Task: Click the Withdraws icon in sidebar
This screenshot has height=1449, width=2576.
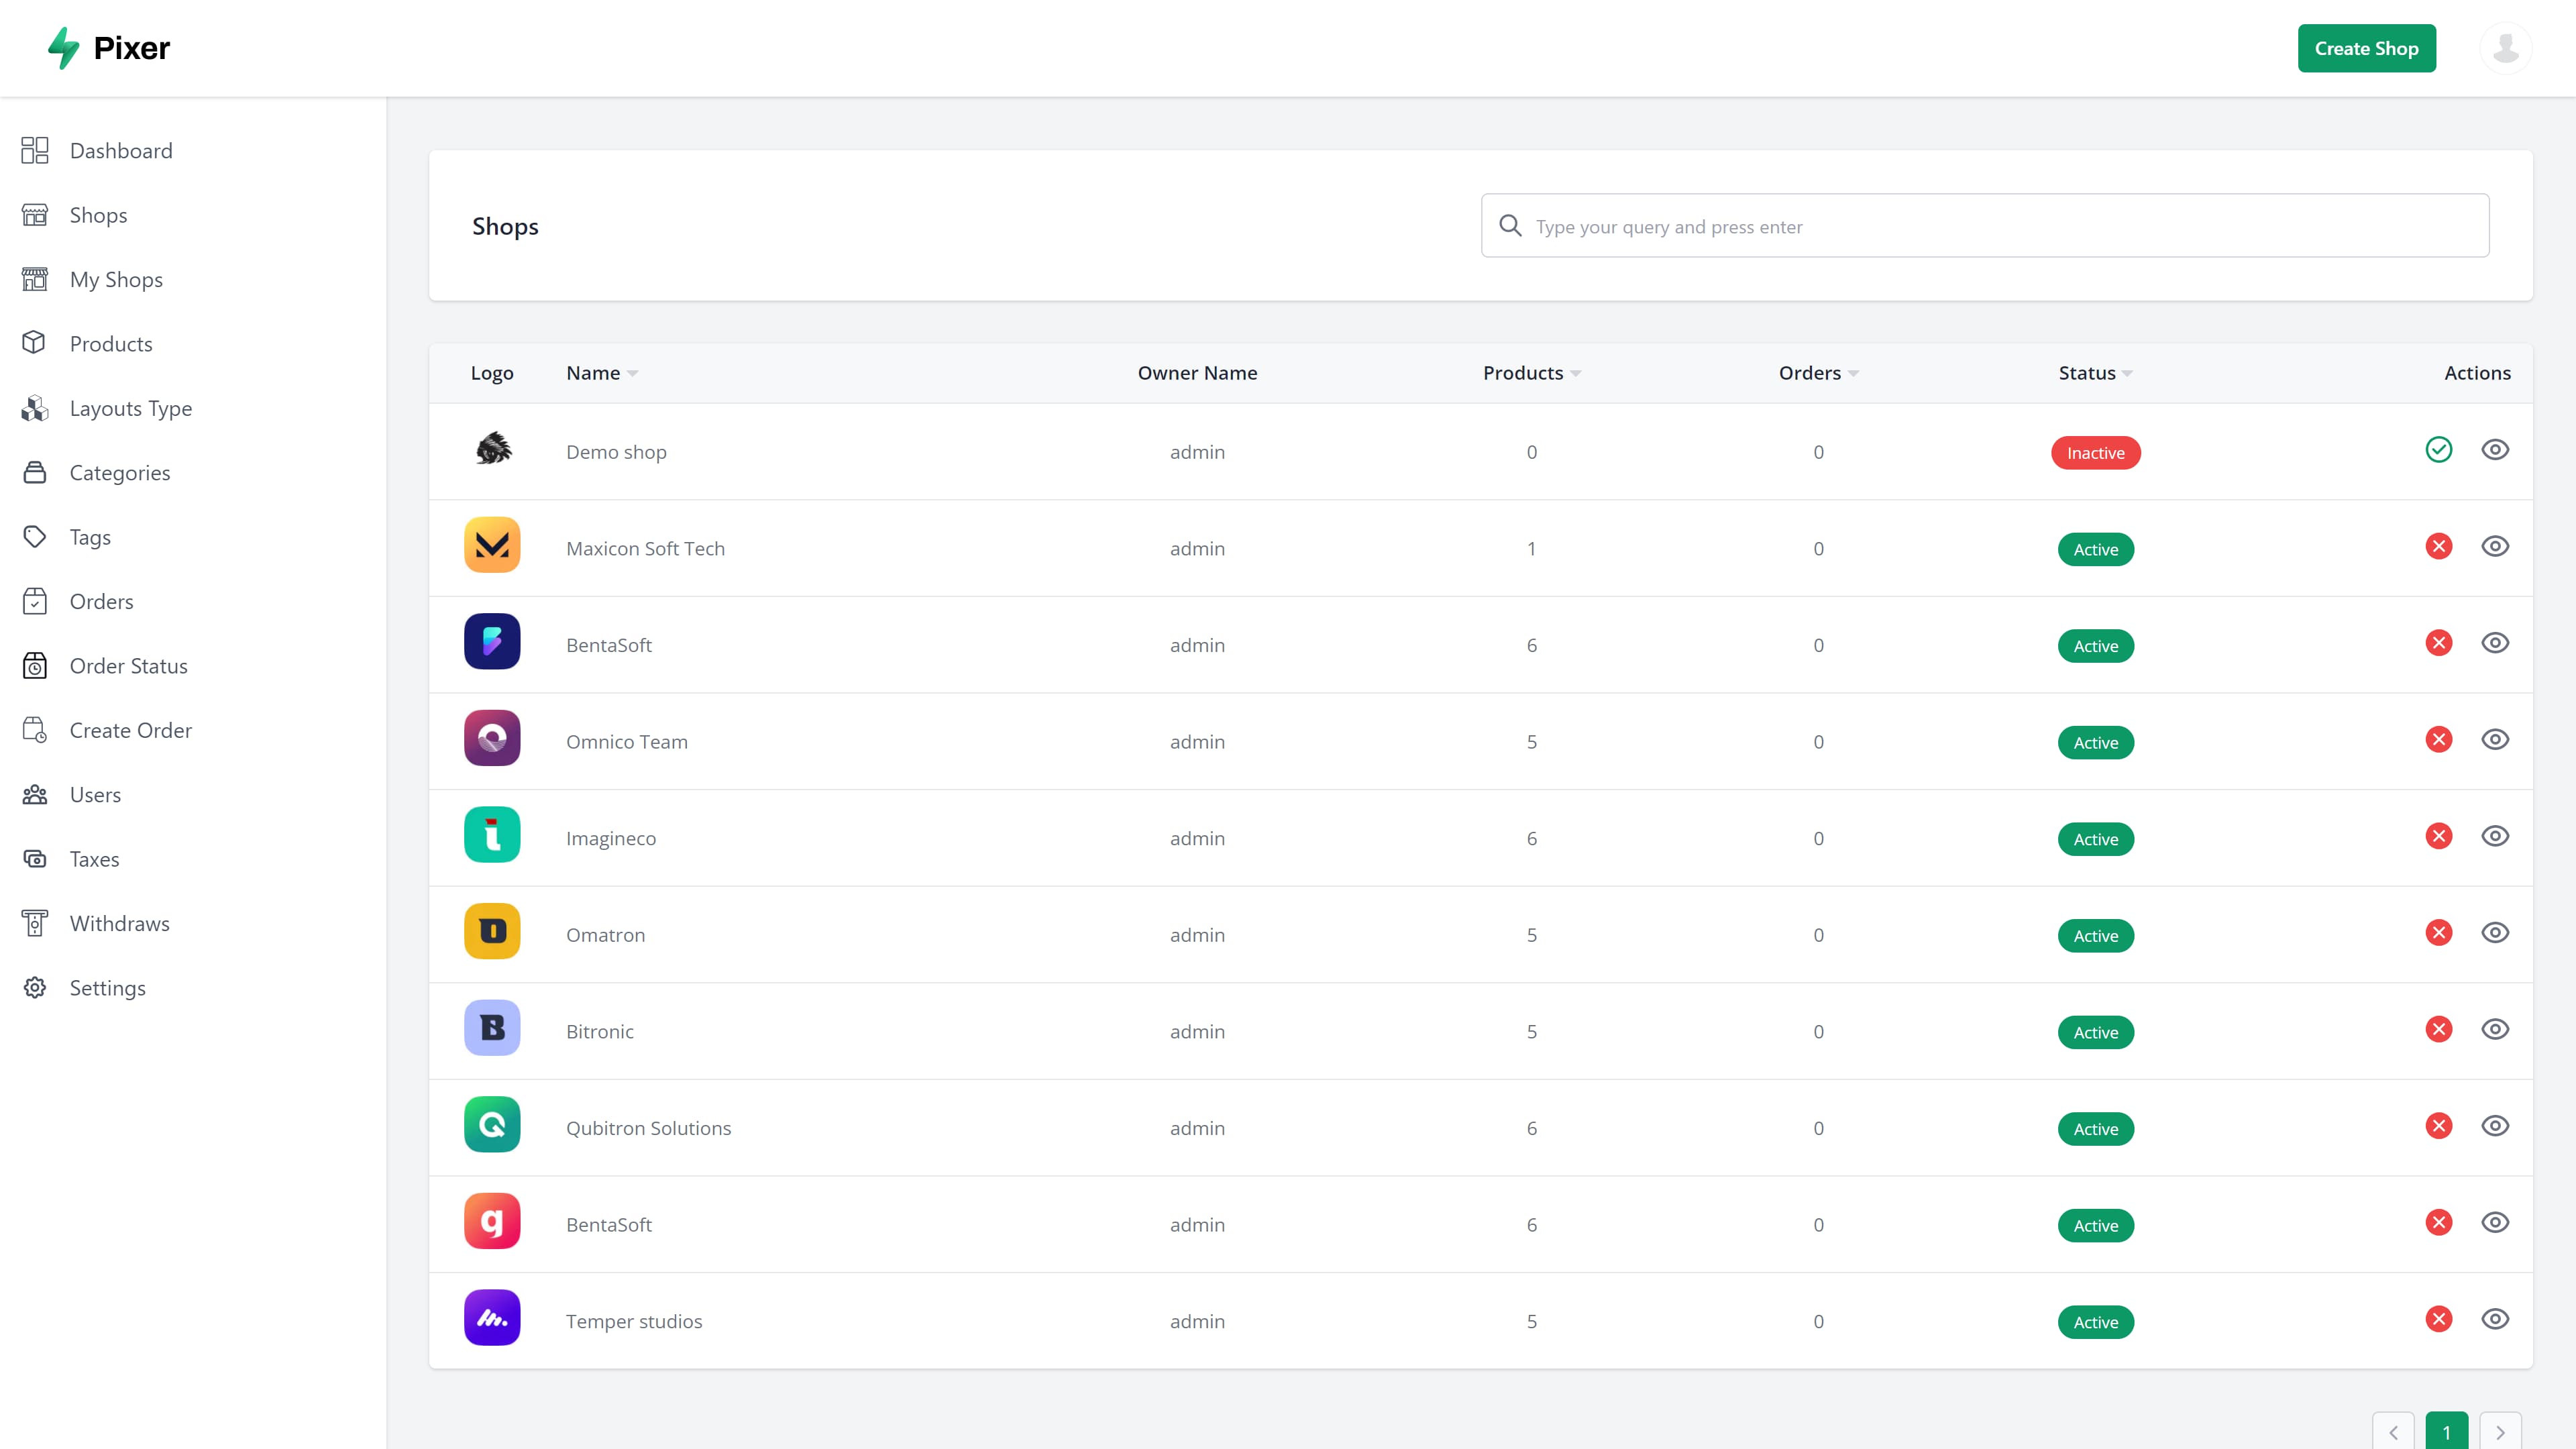Action: (x=35, y=923)
